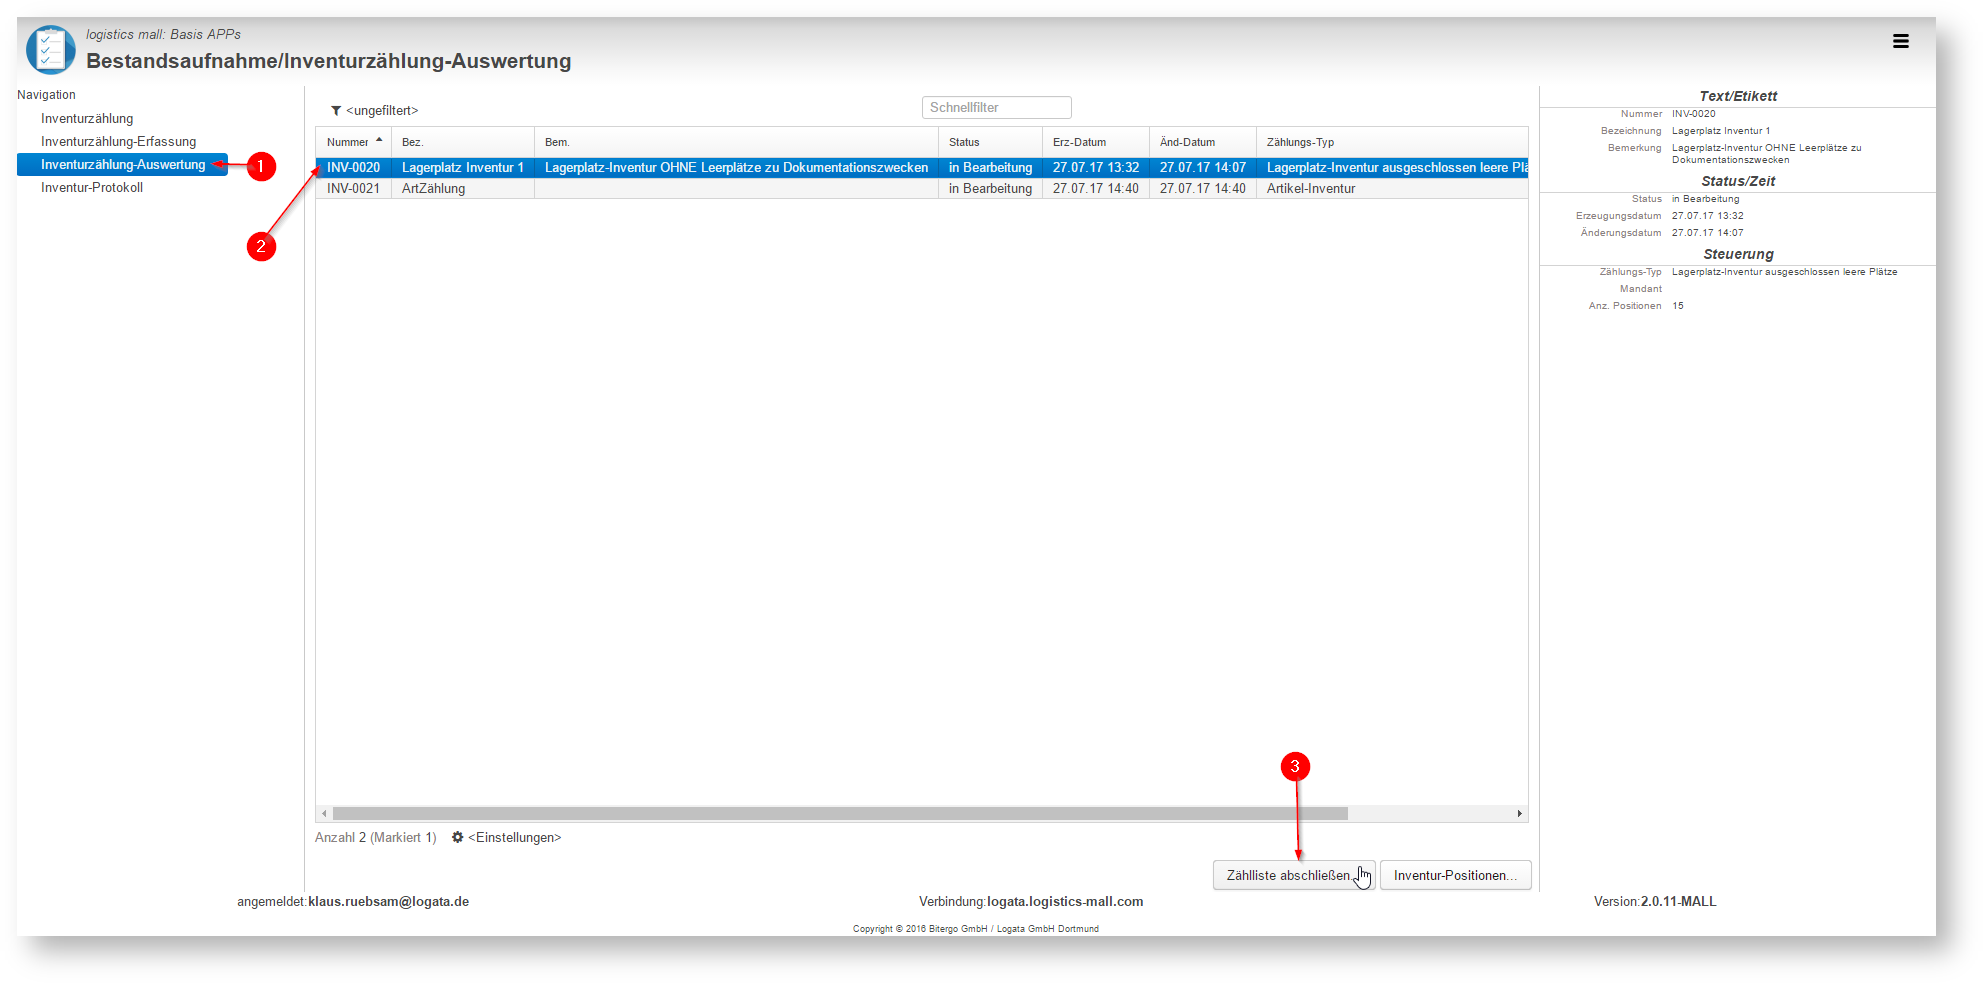This screenshot has width=1984, height=984.
Task: Click the Status value in details panel
Action: (x=1705, y=199)
